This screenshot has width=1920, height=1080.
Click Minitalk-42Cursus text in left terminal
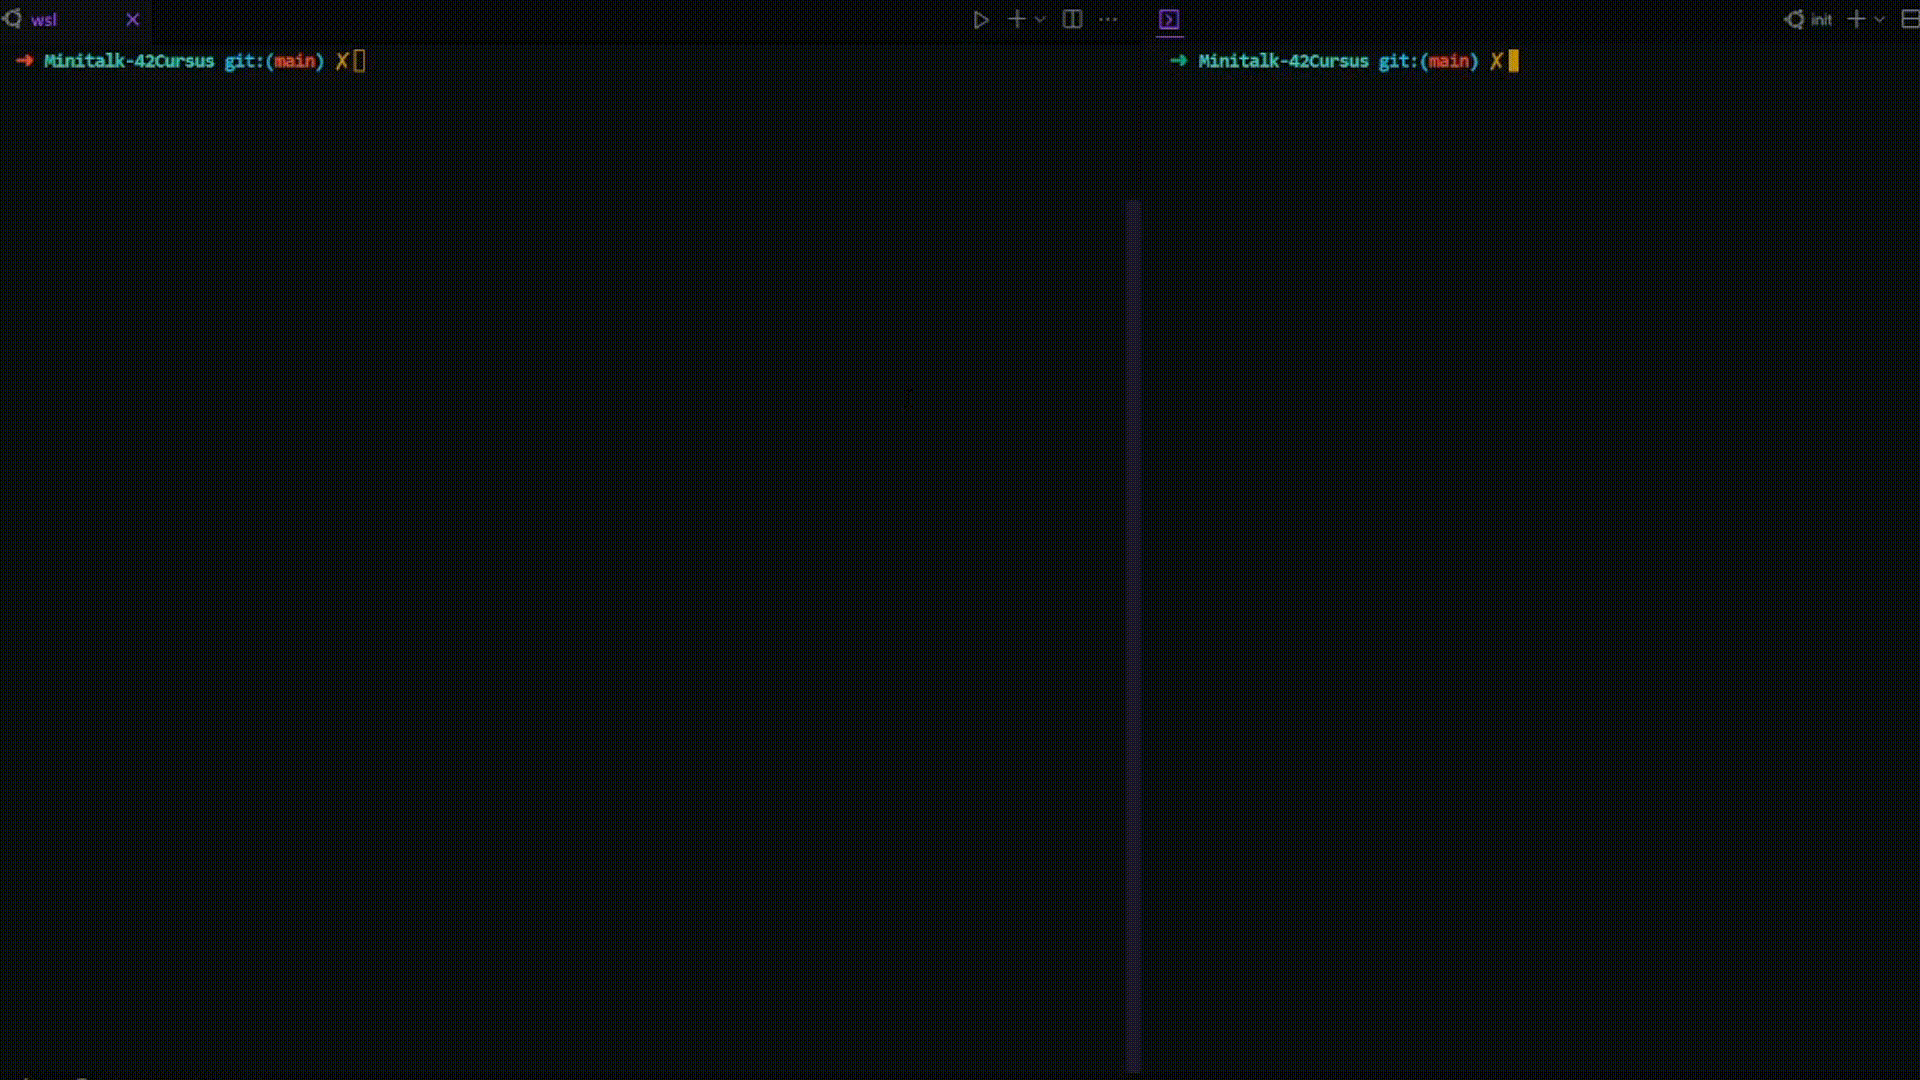point(129,61)
